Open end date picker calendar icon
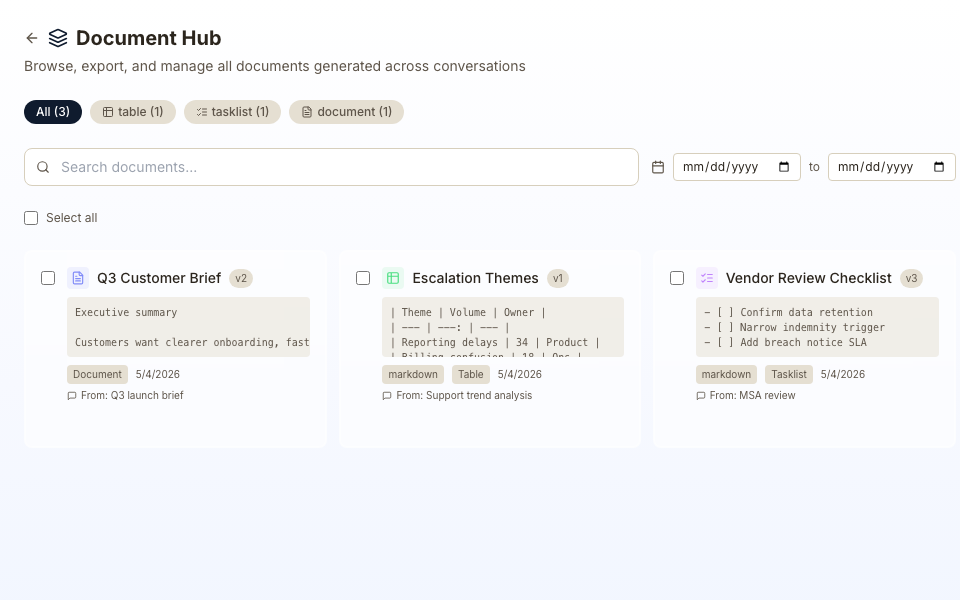 coord(939,167)
